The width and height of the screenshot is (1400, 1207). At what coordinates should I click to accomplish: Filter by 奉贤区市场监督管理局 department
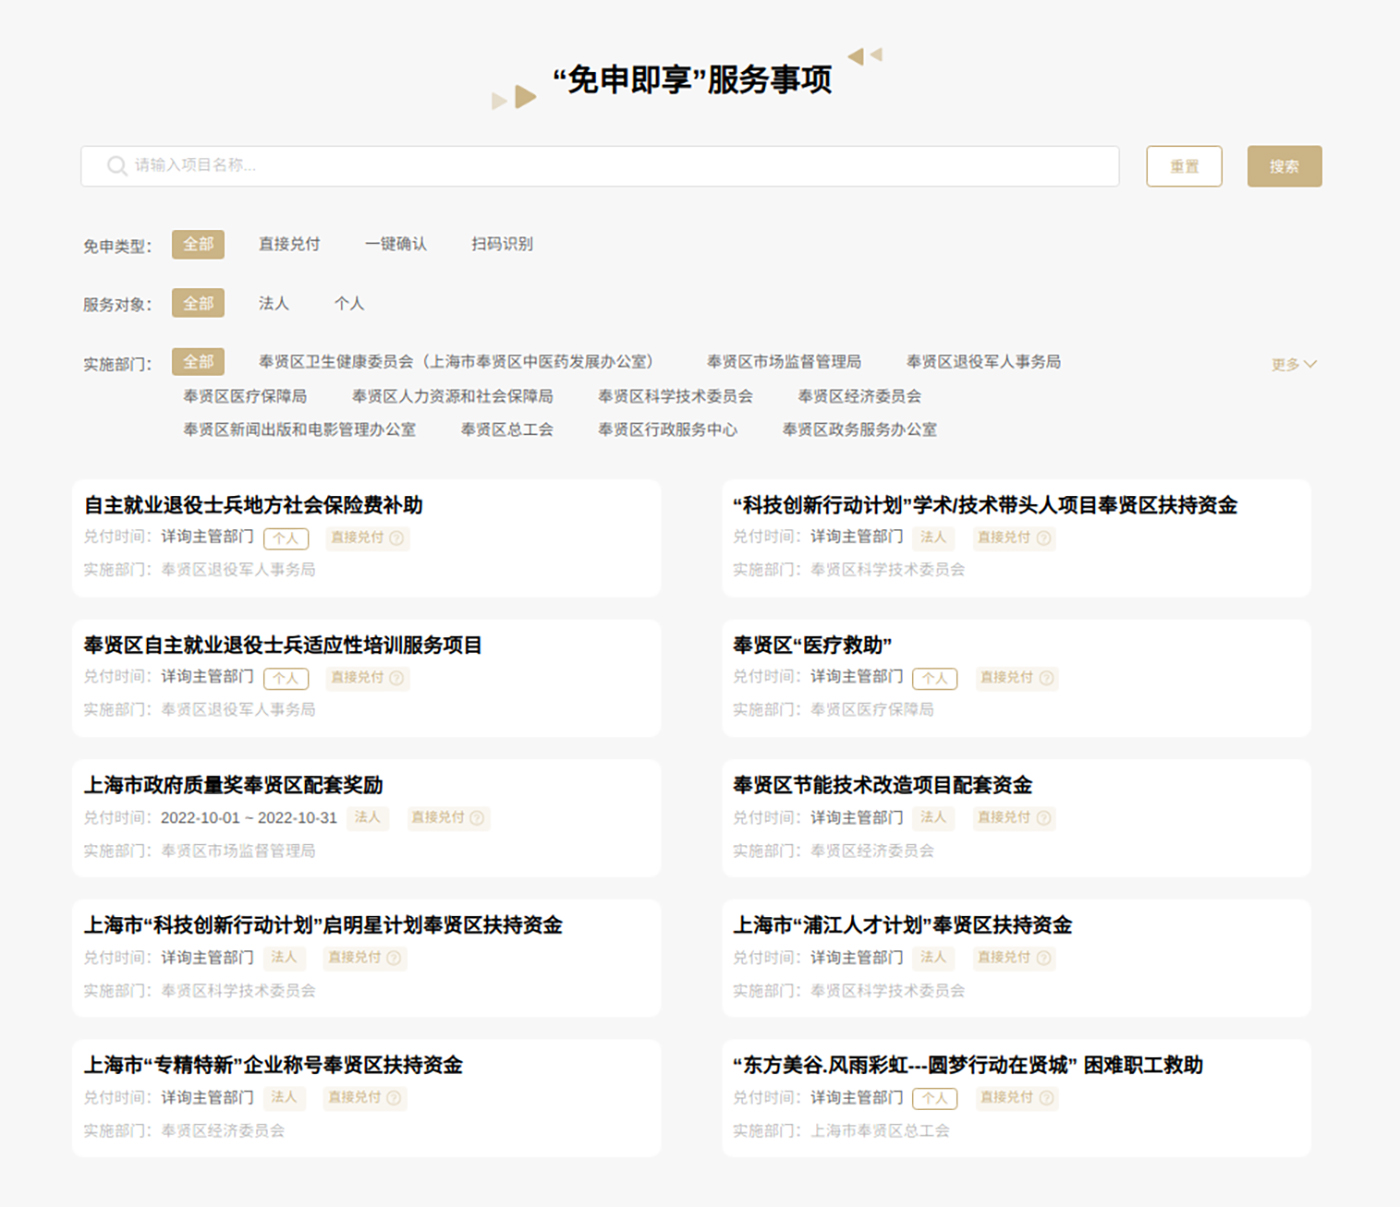point(784,362)
